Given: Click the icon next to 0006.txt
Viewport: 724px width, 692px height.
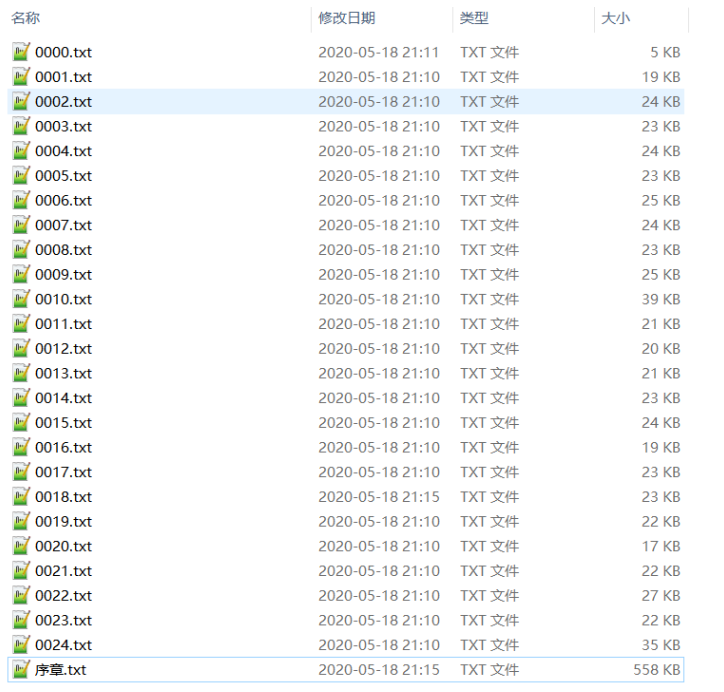Looking at the screenshot, I should 22,200.
